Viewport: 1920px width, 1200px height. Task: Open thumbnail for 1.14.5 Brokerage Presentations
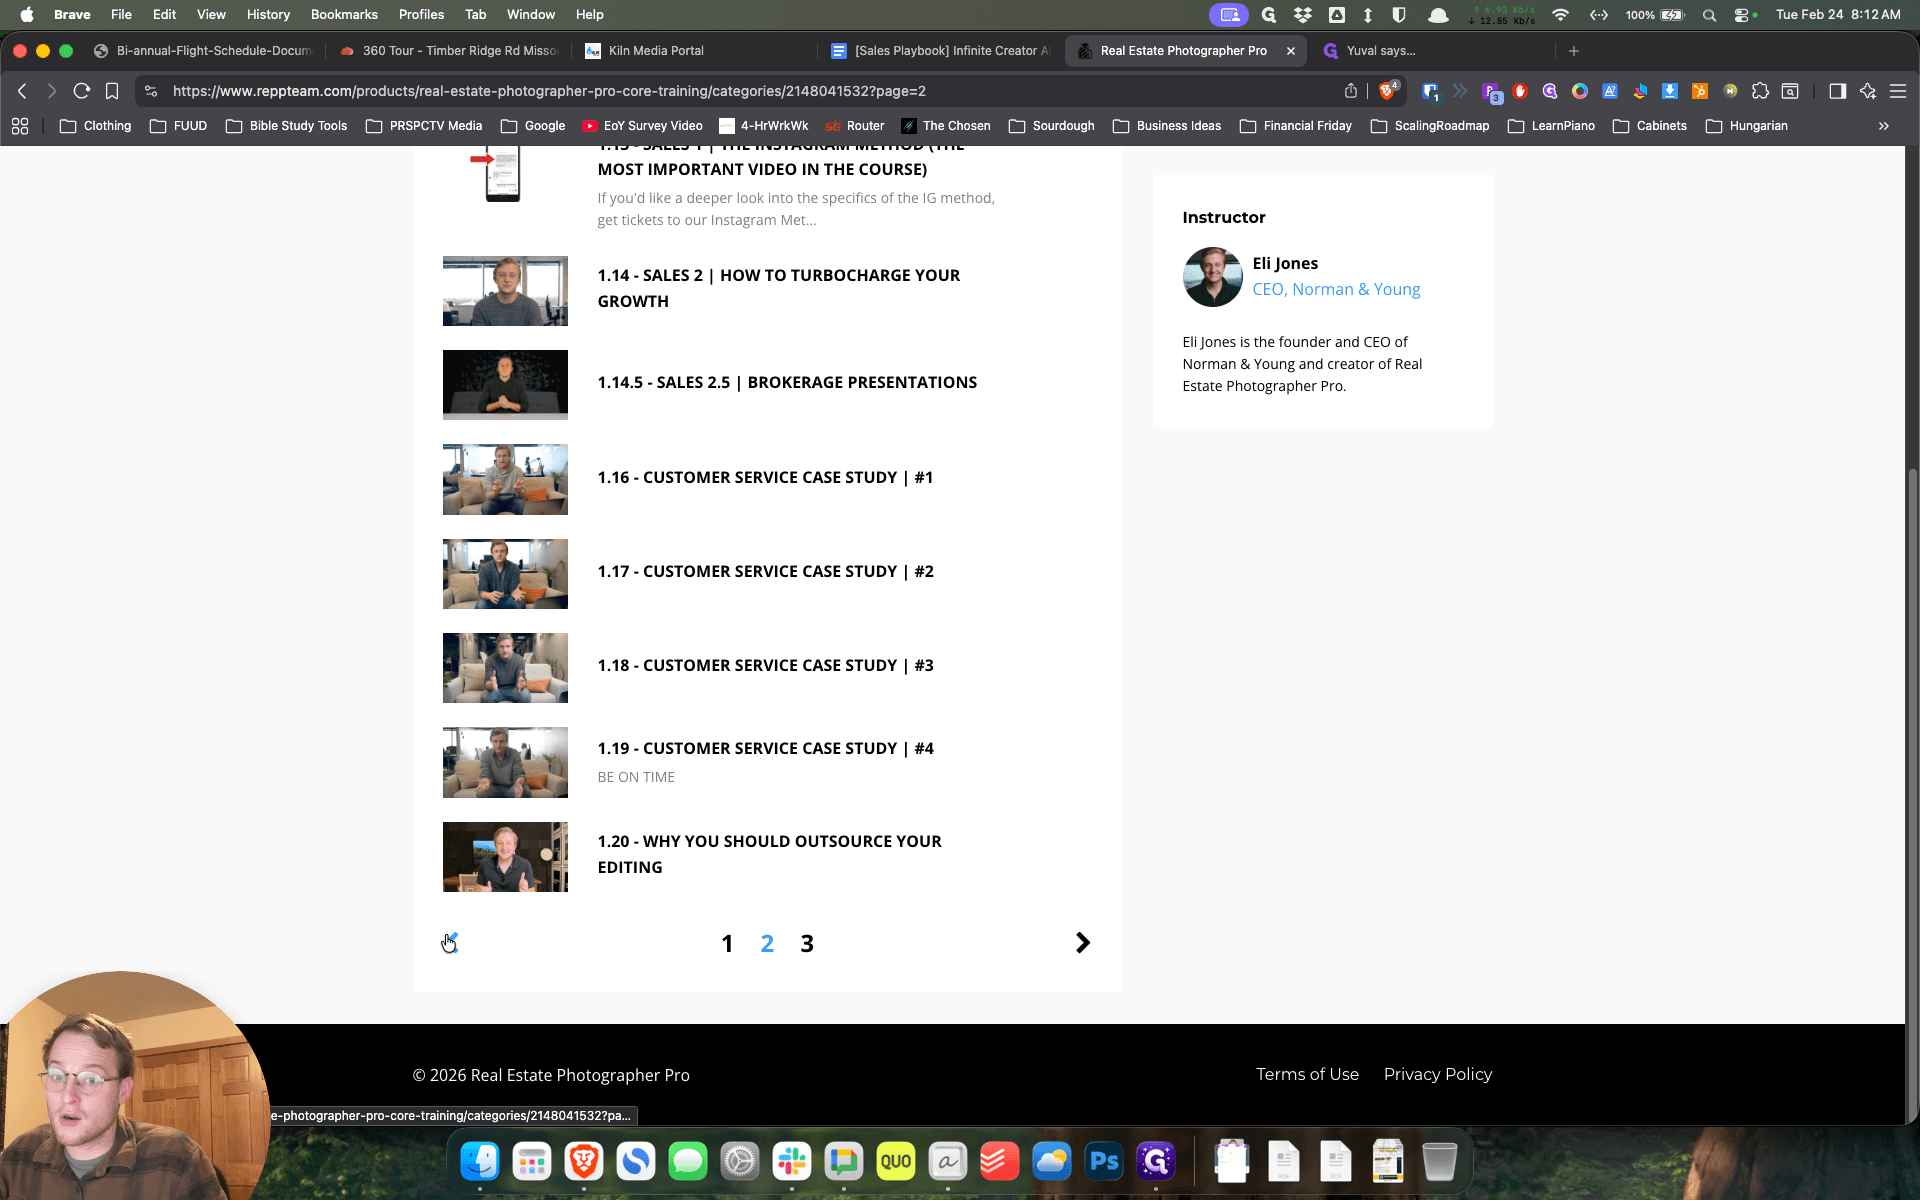pos(505,385)
